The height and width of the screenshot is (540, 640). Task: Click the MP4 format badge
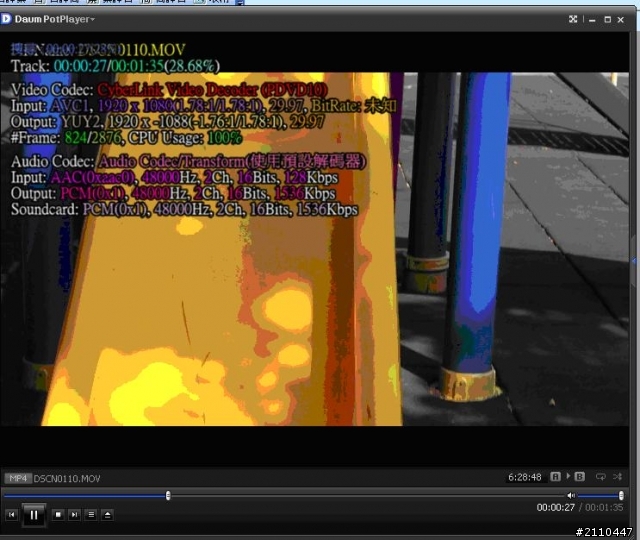coord(18,478)
